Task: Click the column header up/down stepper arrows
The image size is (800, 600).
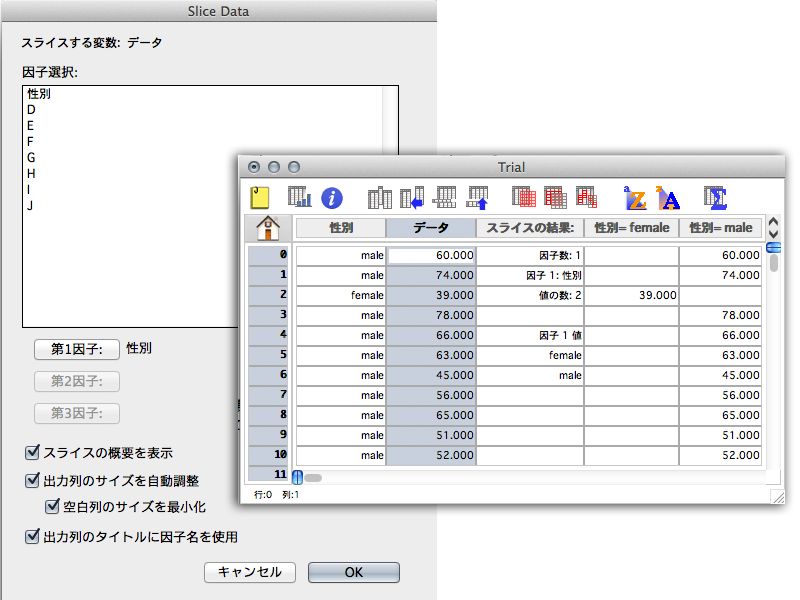Action: tap(773, 228)
